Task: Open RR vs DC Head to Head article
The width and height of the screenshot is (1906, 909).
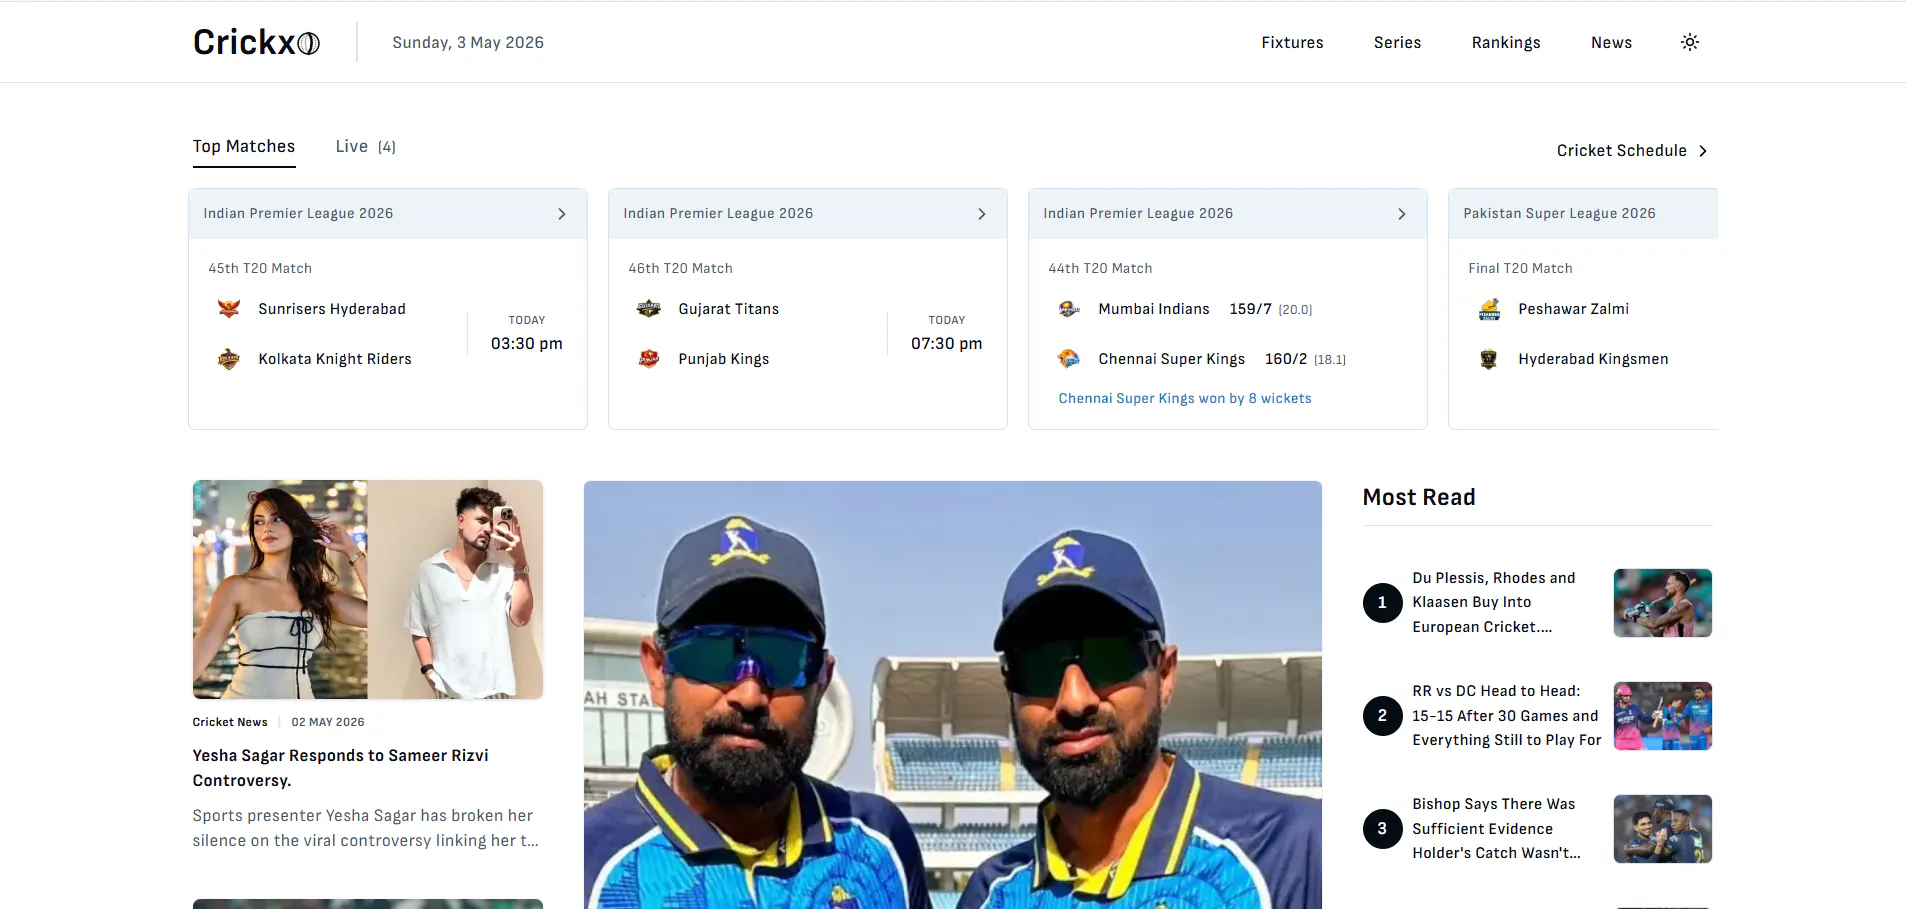Action: tap(1507, 716)
